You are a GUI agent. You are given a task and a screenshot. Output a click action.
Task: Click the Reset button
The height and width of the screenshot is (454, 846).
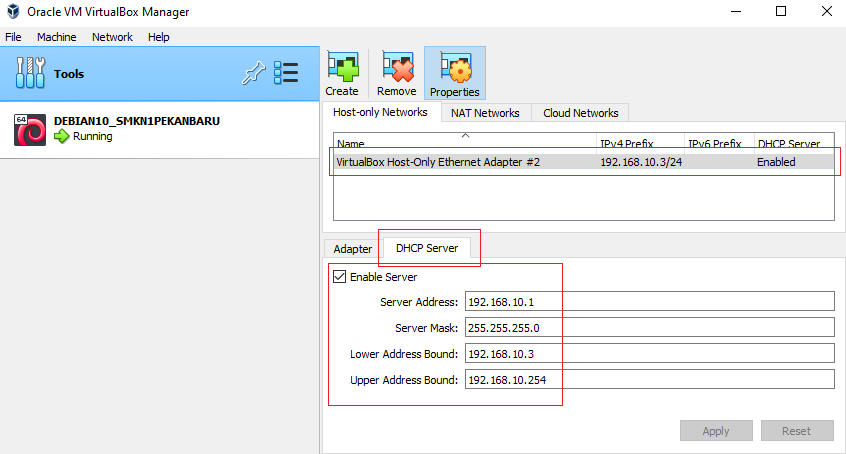[x=796, y=431]
